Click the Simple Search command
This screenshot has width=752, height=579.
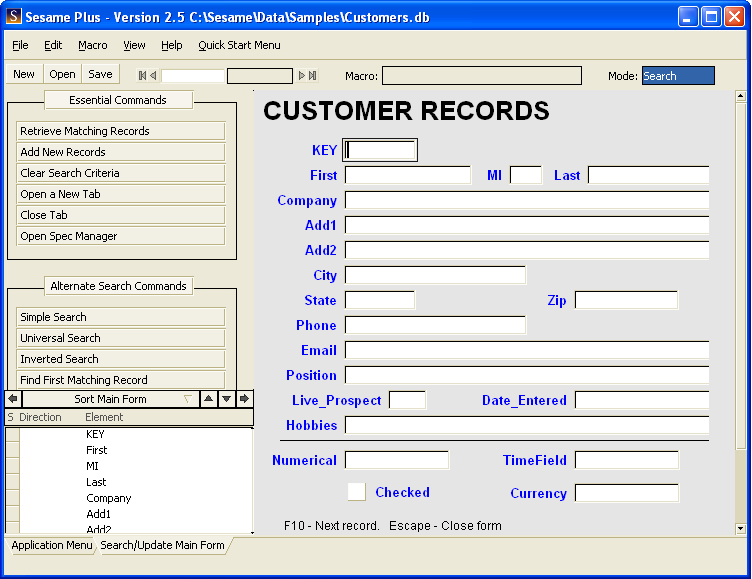click(121, 317)
